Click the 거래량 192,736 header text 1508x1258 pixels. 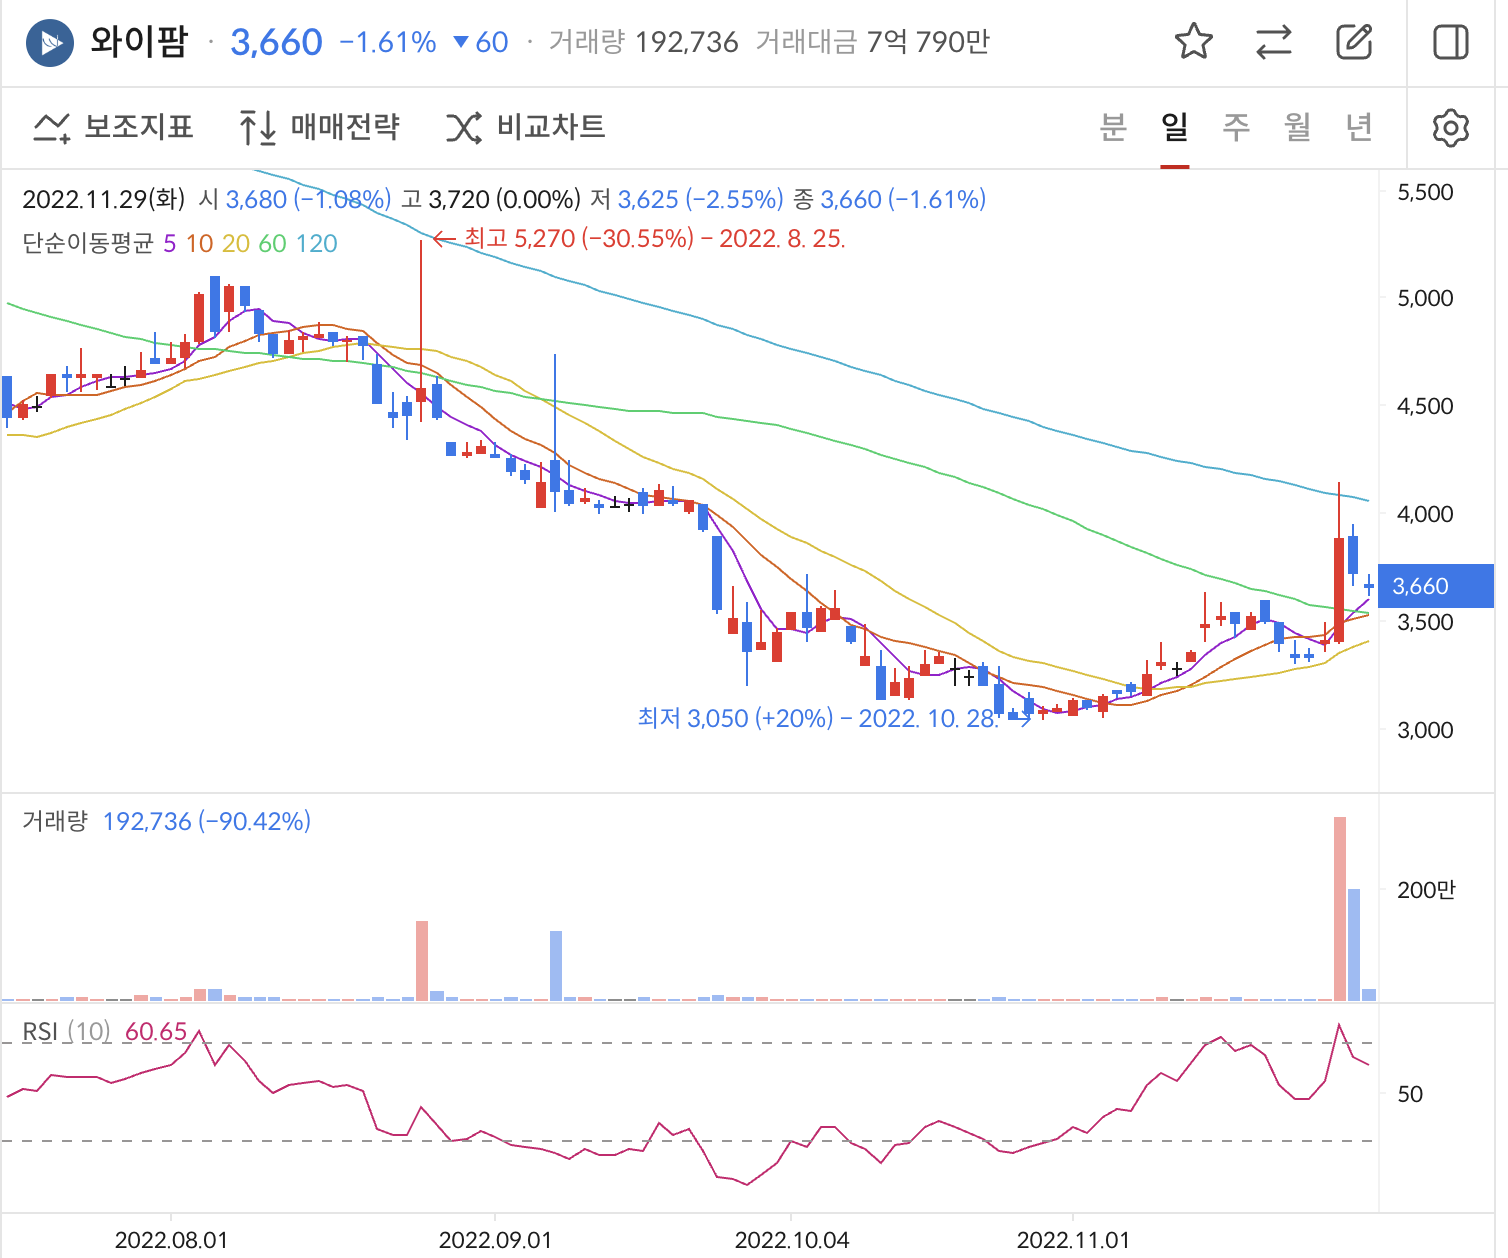[x=643, y=42]
